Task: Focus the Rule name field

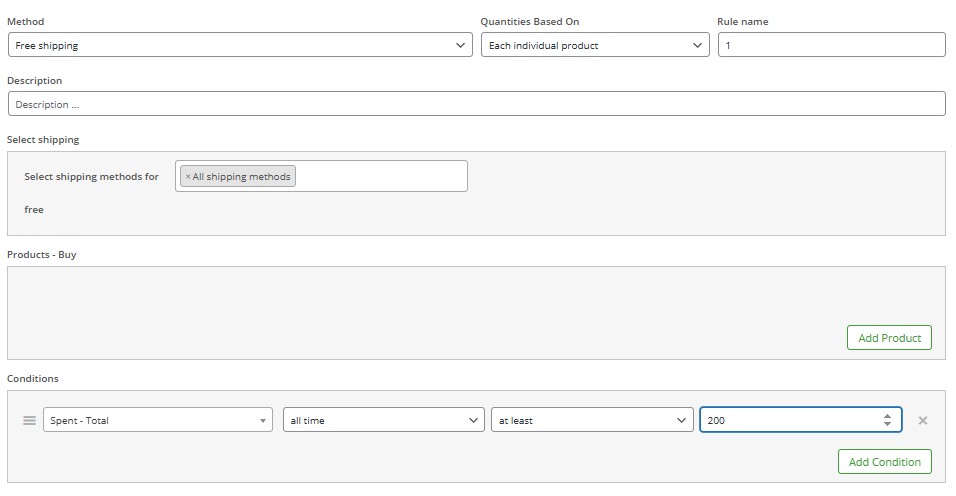Action: pos(832,45)
